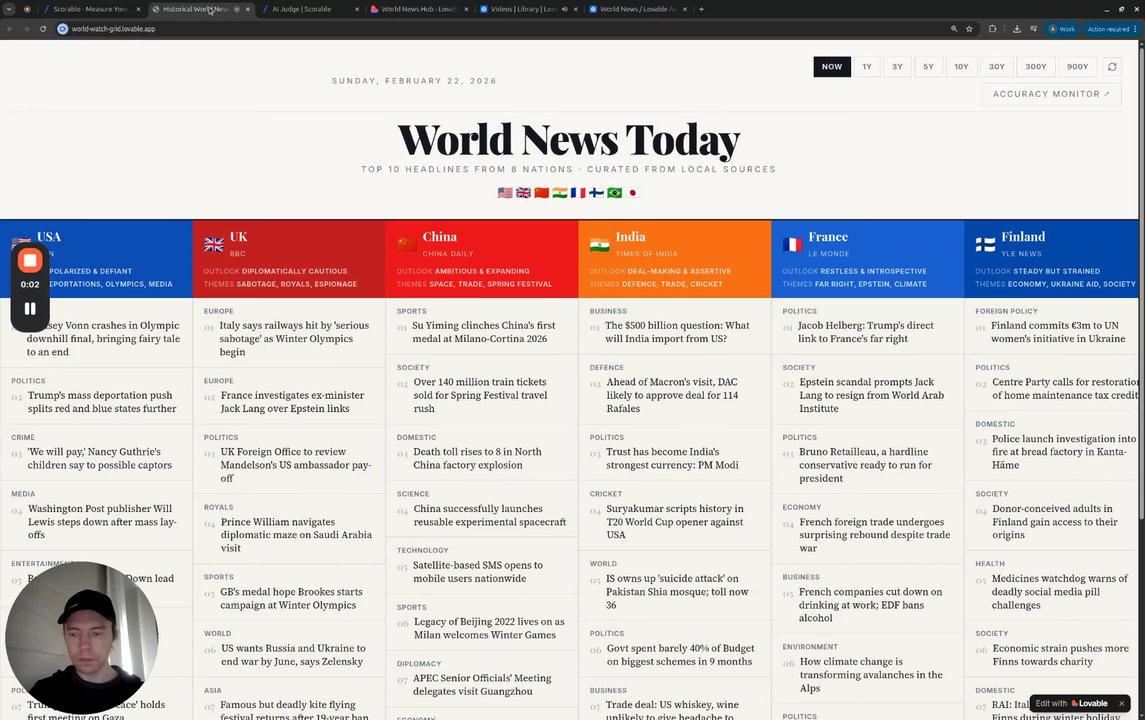Click the Japan flag icon under the title

click(x=633, y=193)
